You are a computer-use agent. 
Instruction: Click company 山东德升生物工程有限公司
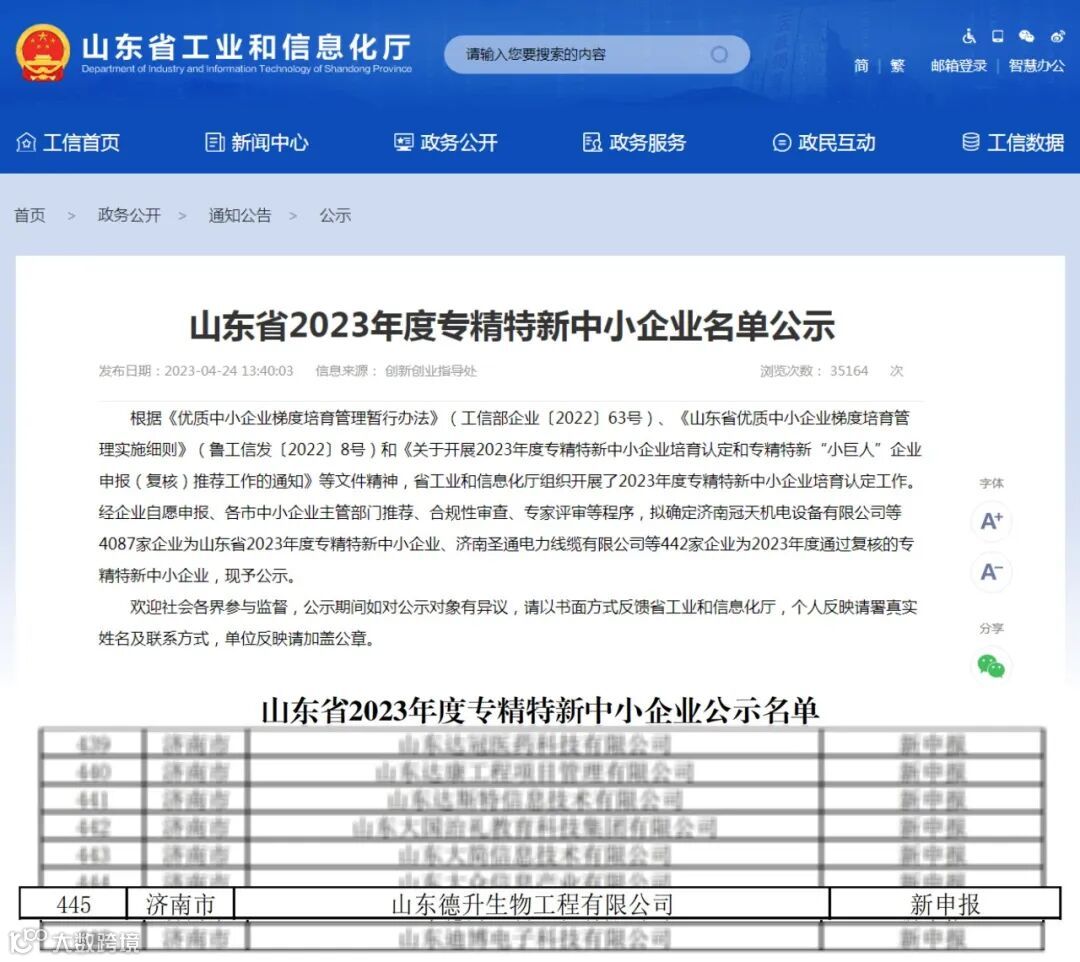click(x=532, y=904)
